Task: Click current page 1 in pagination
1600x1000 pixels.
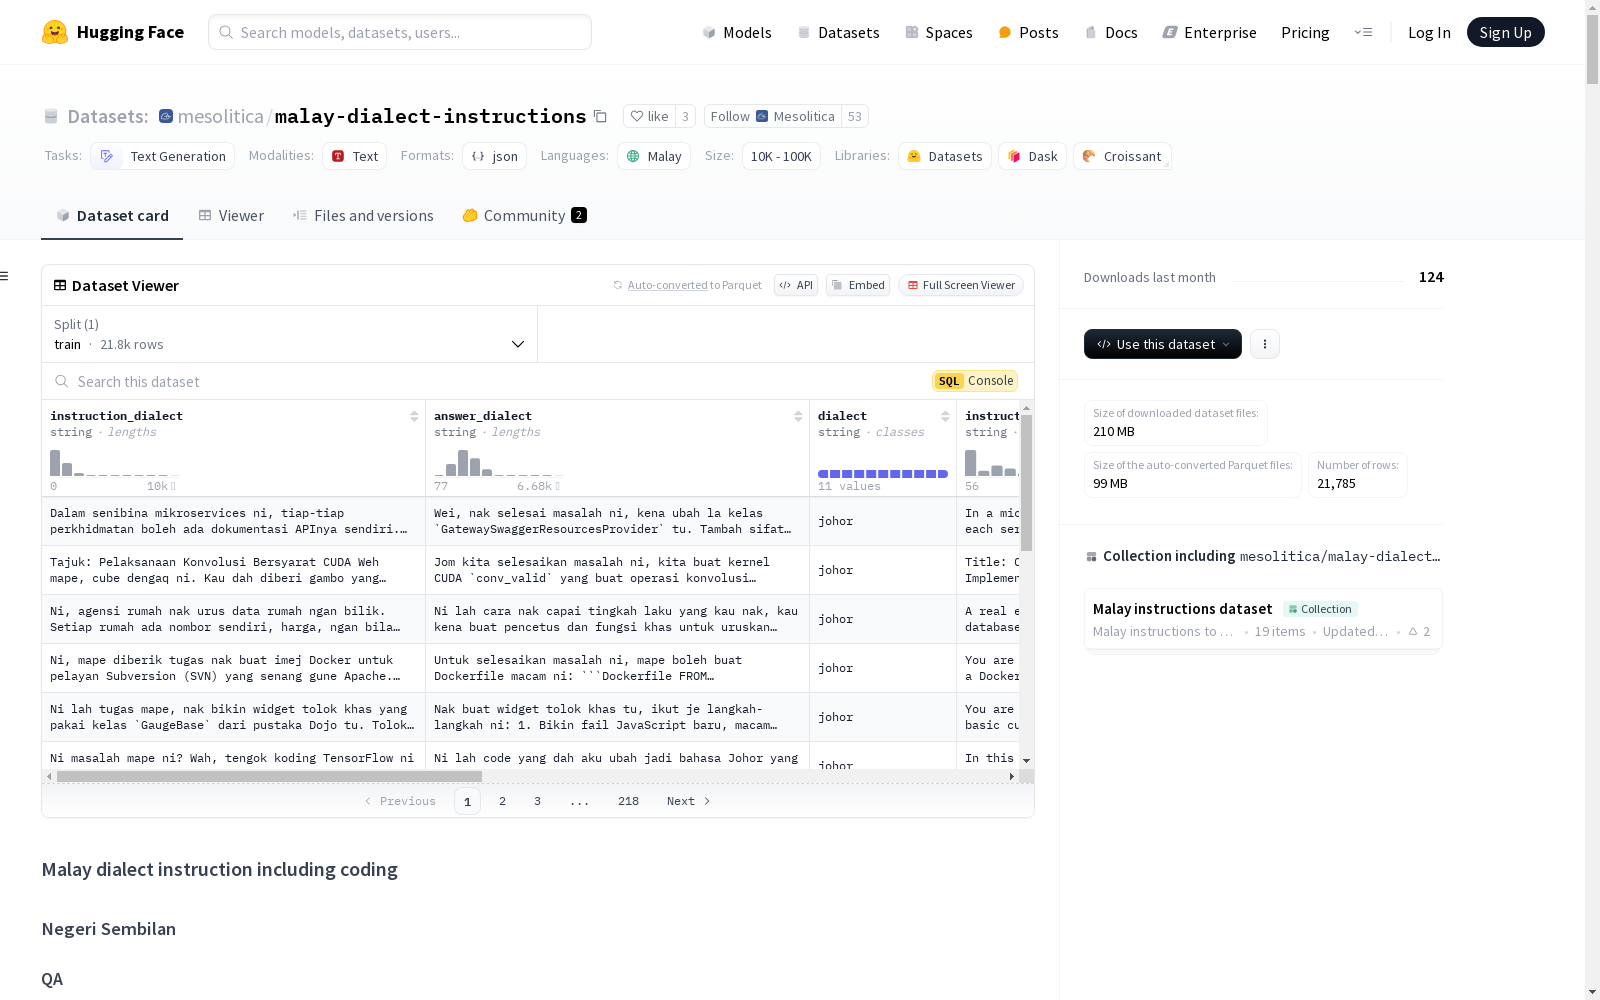Action: [467, 801]
